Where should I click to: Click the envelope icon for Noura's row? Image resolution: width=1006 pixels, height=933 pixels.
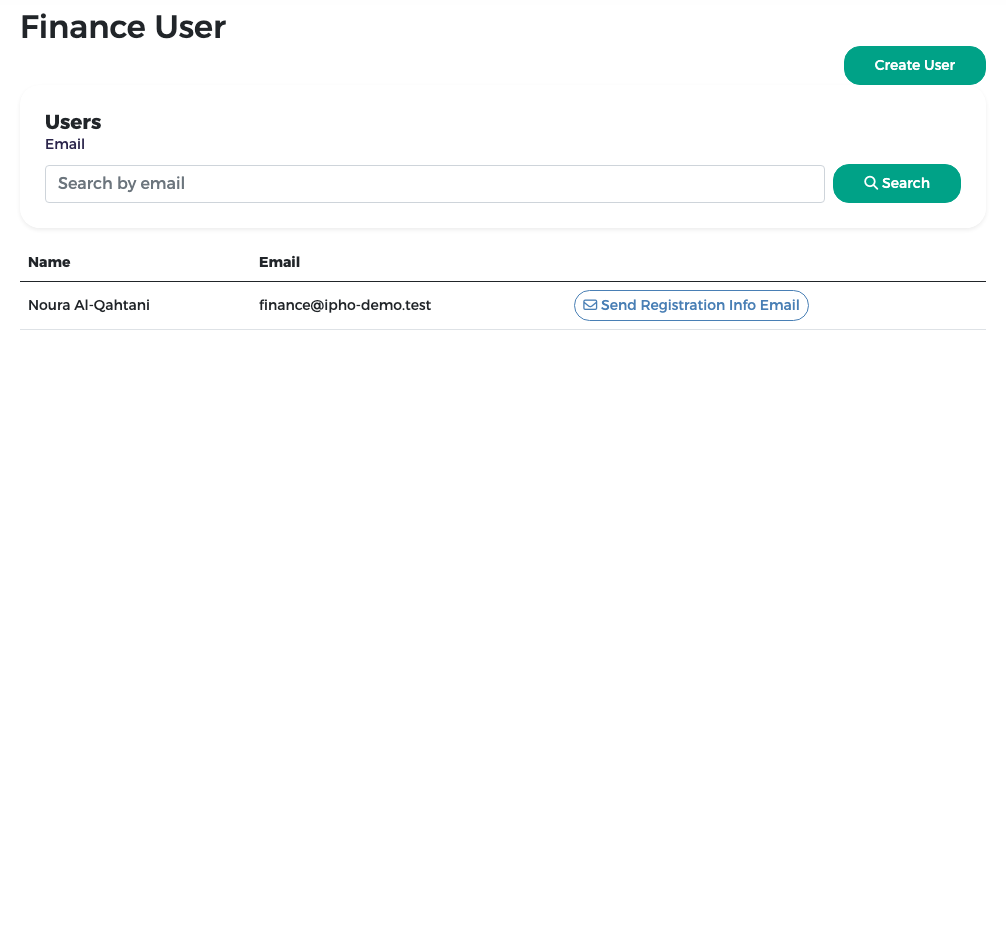tap(590, 305)
